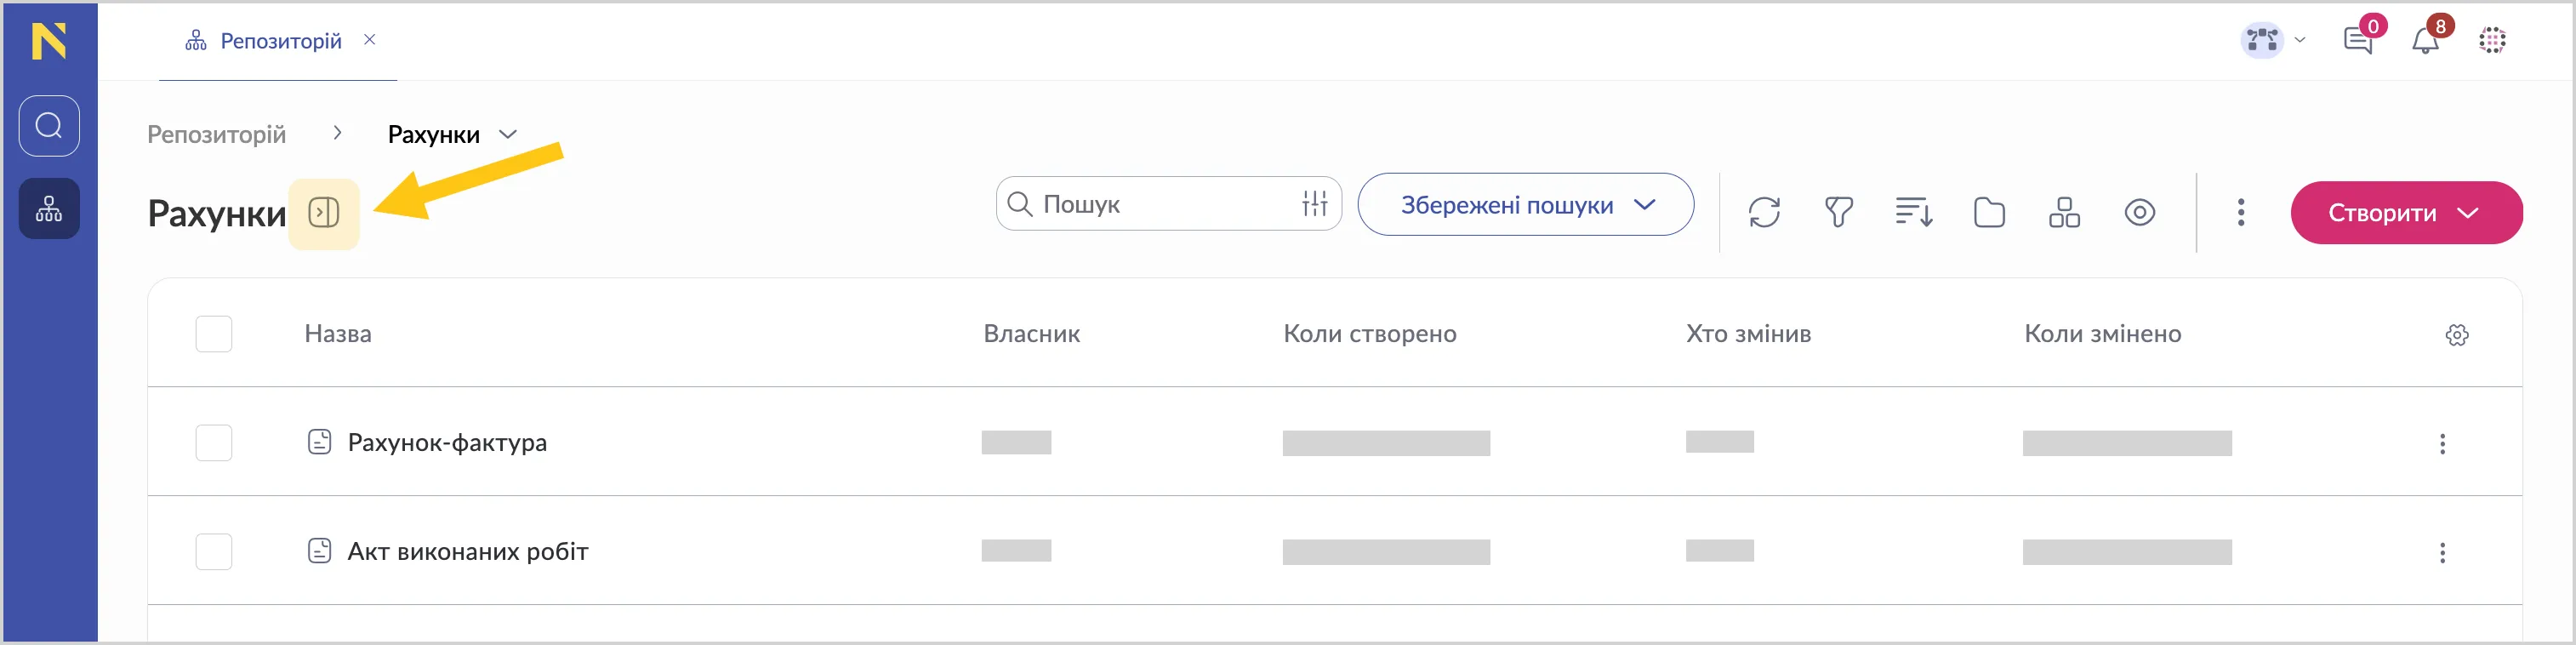The image size is (2576, 645).
Task: Open the notifications bell icon
Action: click(2425, 41)
